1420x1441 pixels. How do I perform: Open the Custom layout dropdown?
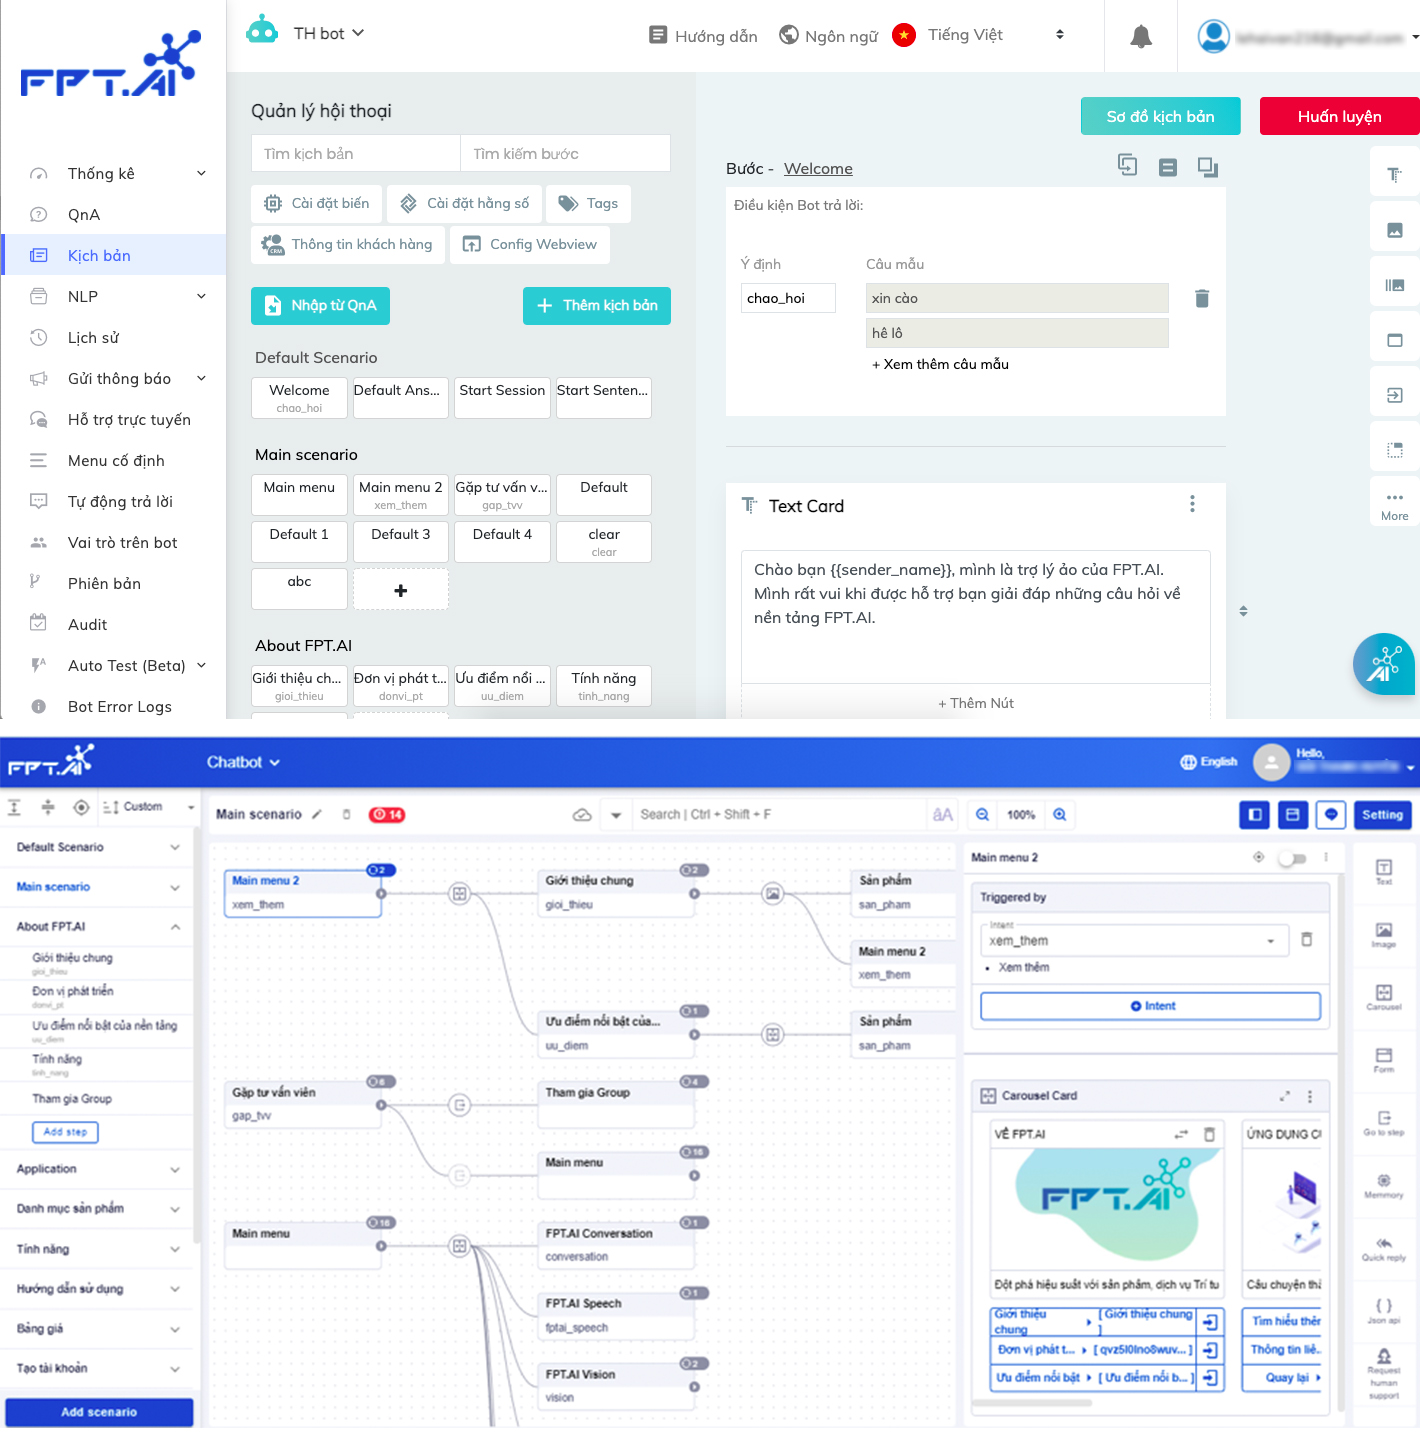[150, 807]
